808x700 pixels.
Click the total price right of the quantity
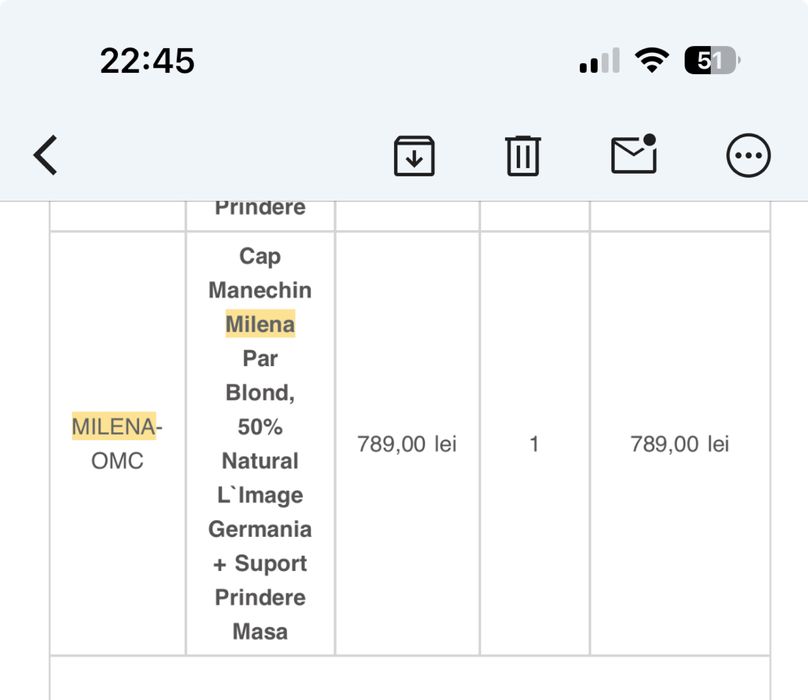point(680,444)
